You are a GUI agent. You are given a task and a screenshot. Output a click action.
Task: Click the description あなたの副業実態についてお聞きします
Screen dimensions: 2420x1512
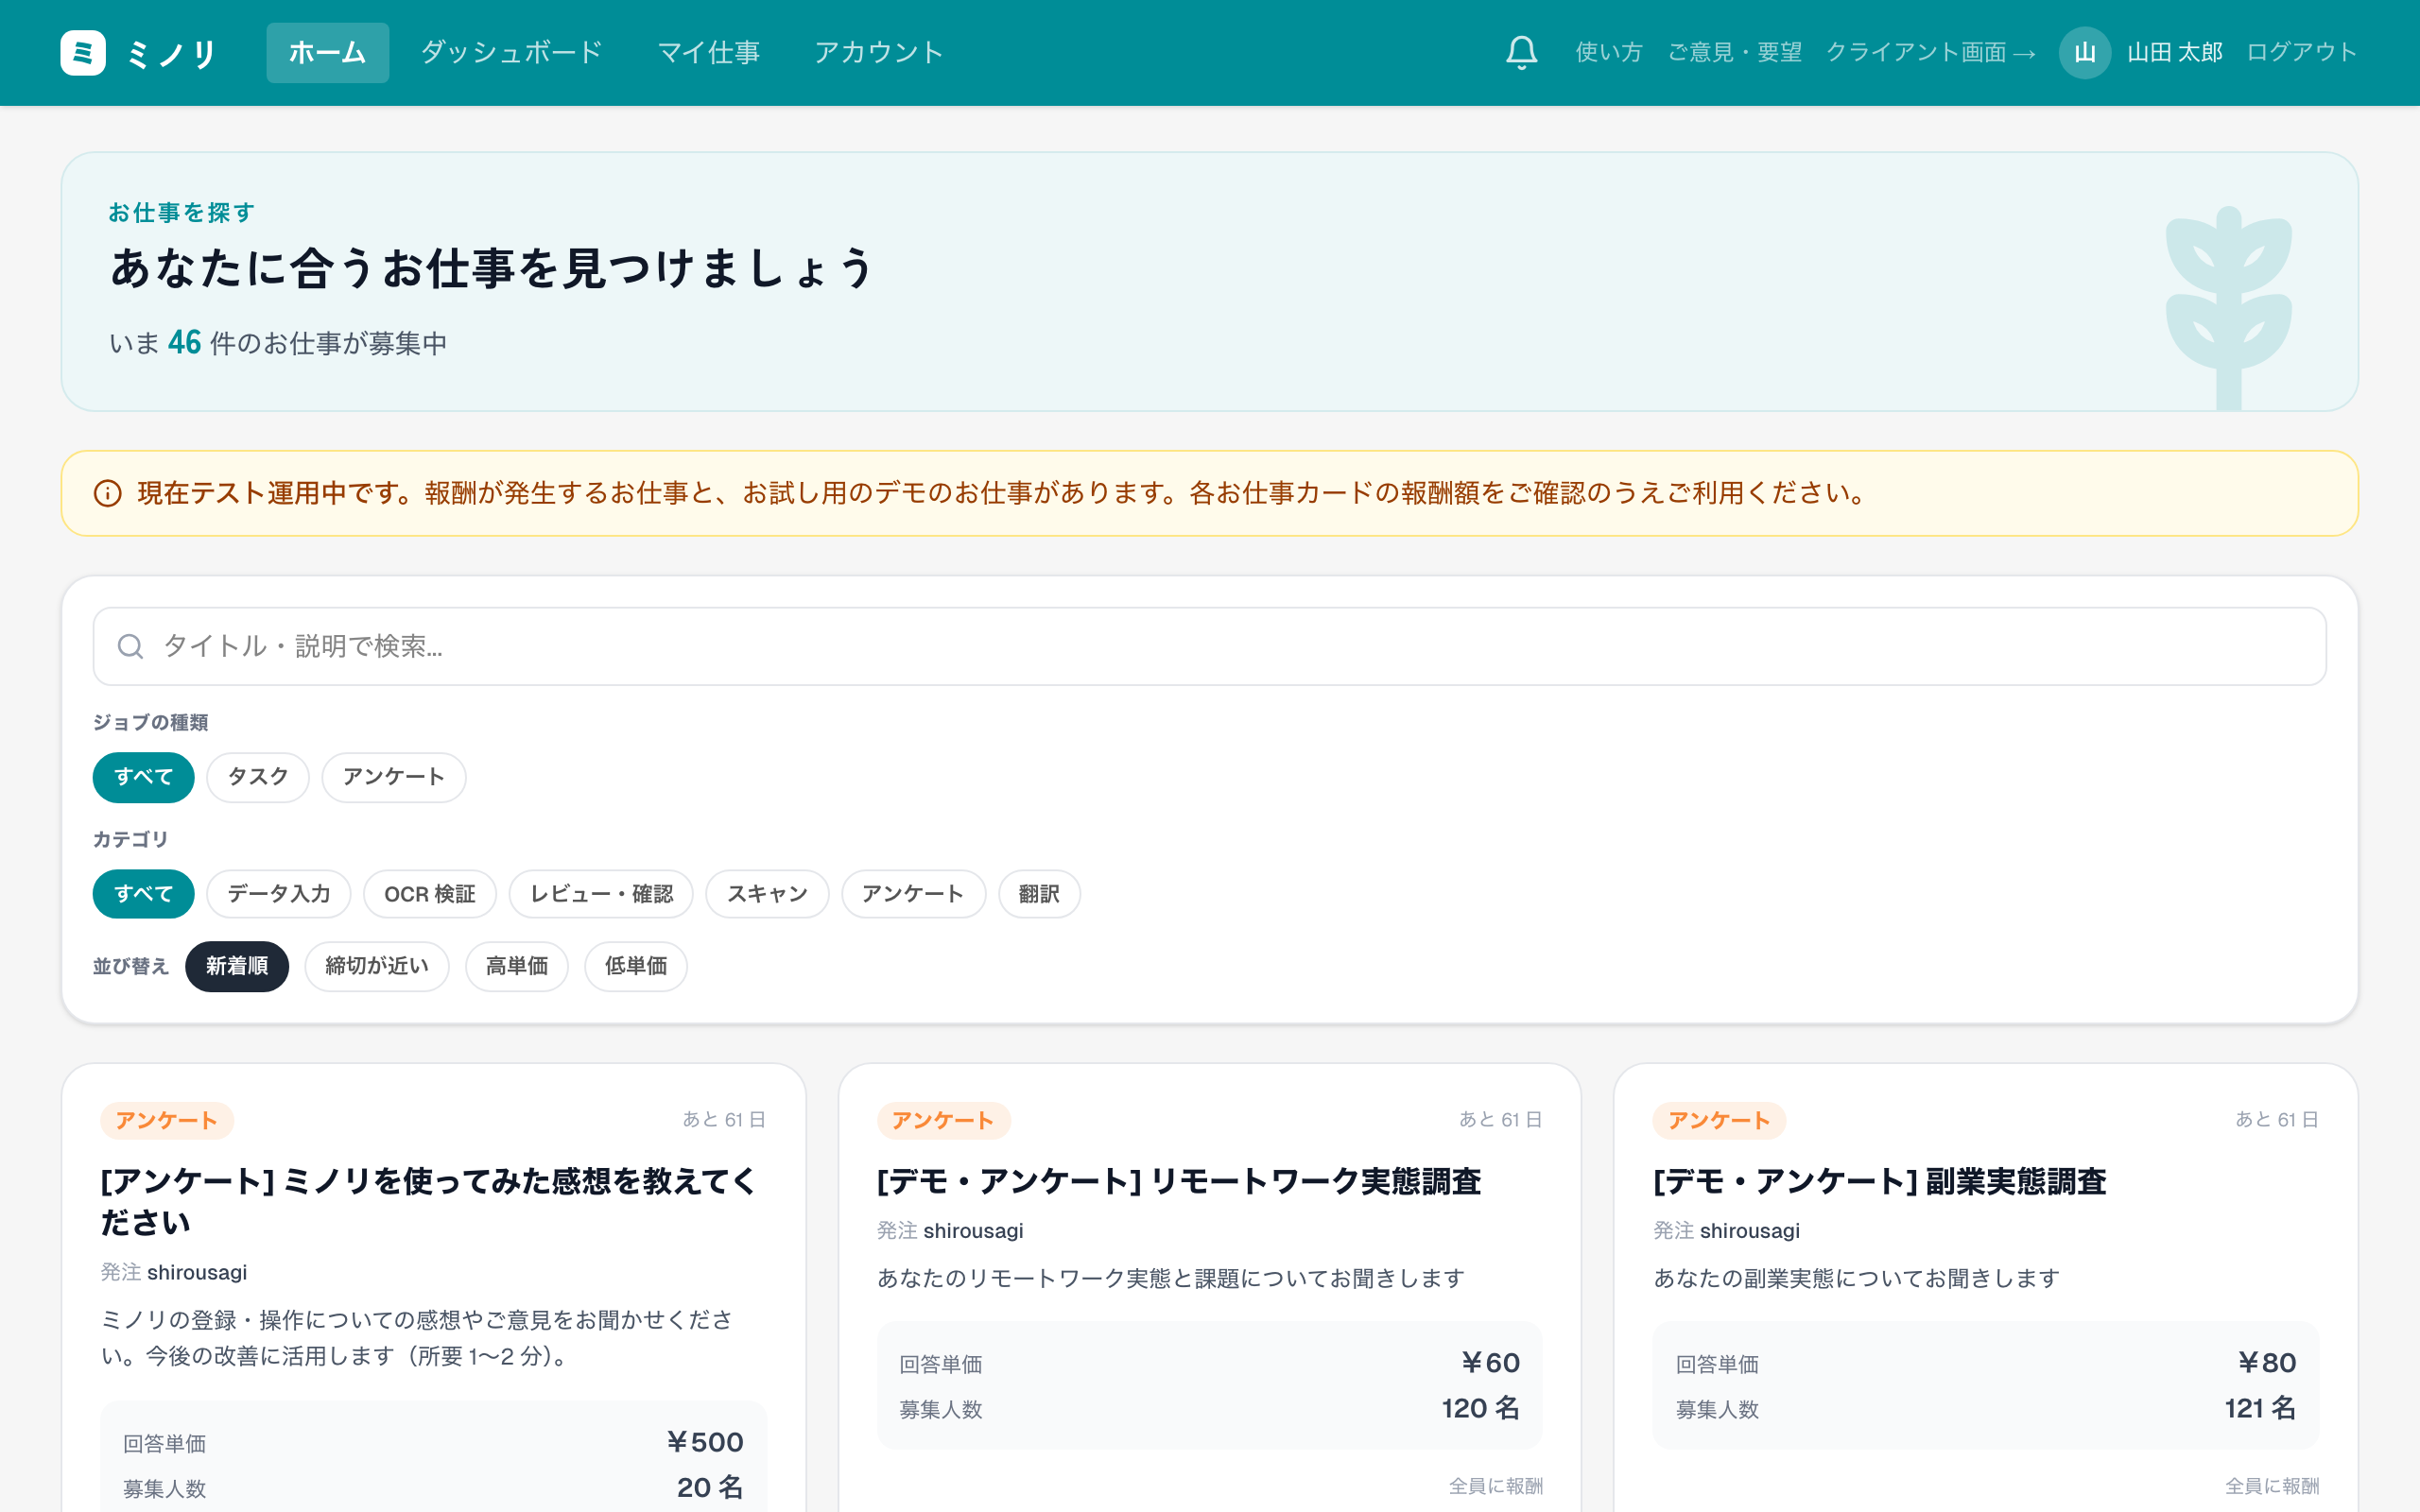[x=1856, y=1278]
